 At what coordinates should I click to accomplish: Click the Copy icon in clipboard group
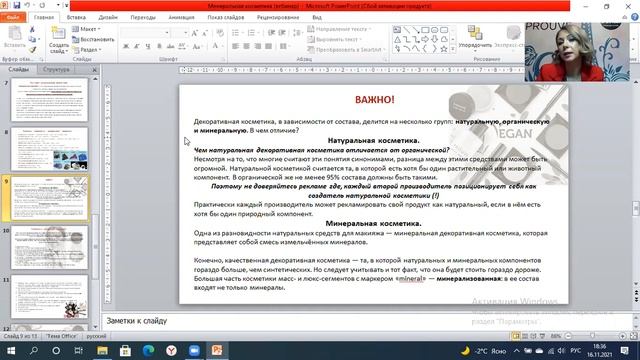click(x=32, y=39)
